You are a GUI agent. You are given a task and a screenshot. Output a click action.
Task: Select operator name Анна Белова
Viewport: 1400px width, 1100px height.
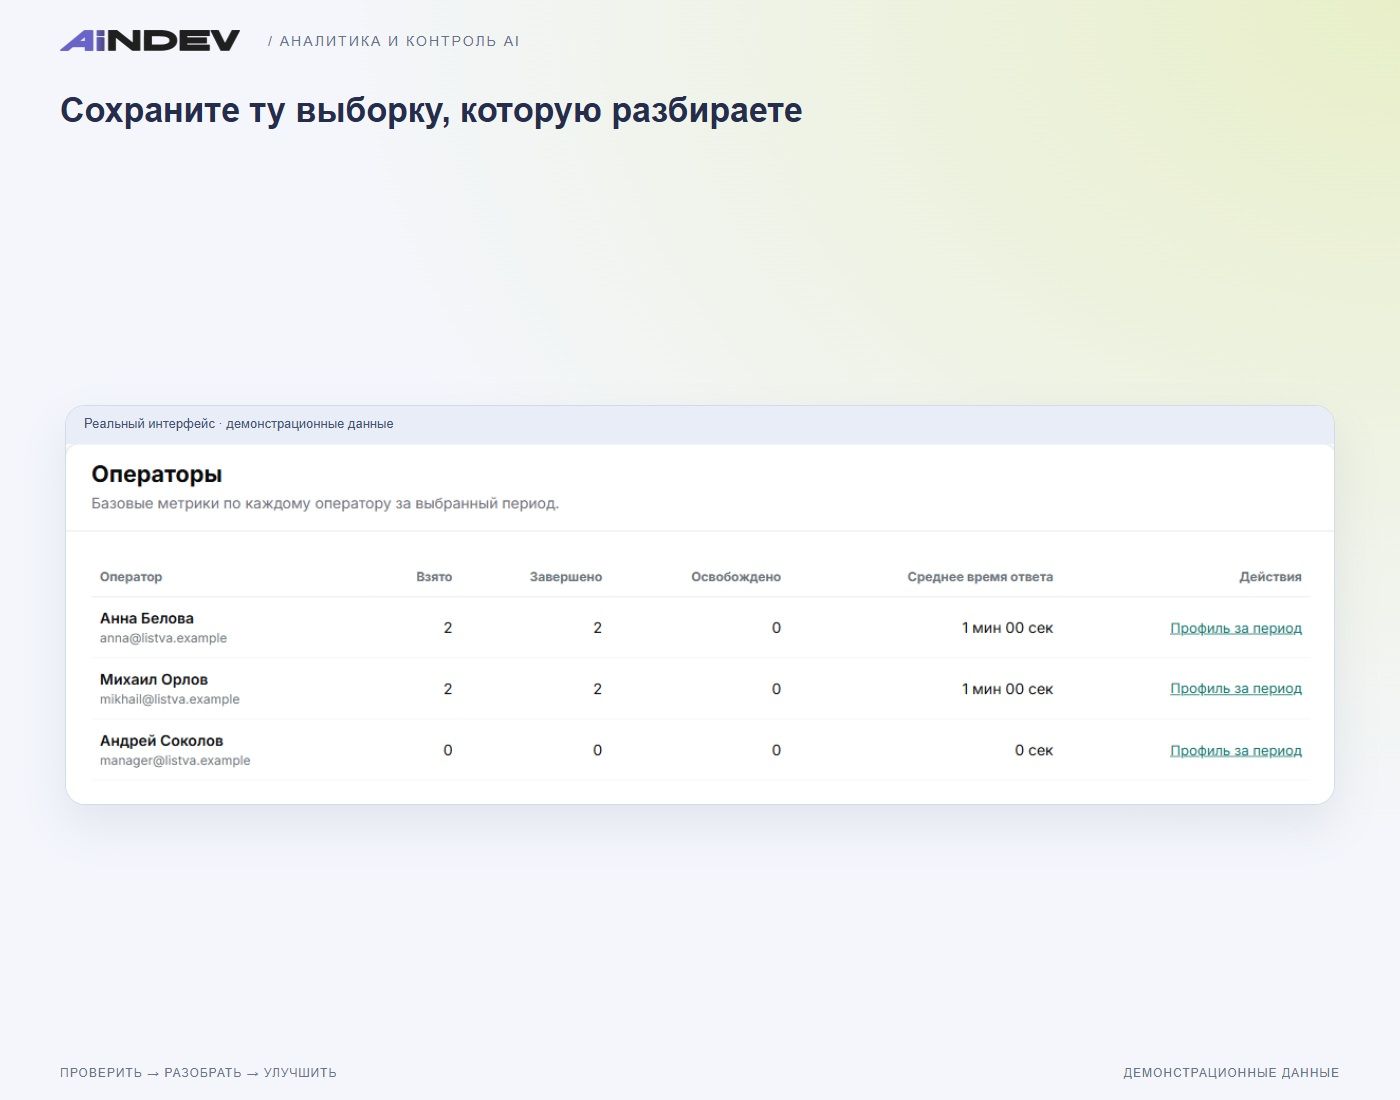click(x=147, y=618)
